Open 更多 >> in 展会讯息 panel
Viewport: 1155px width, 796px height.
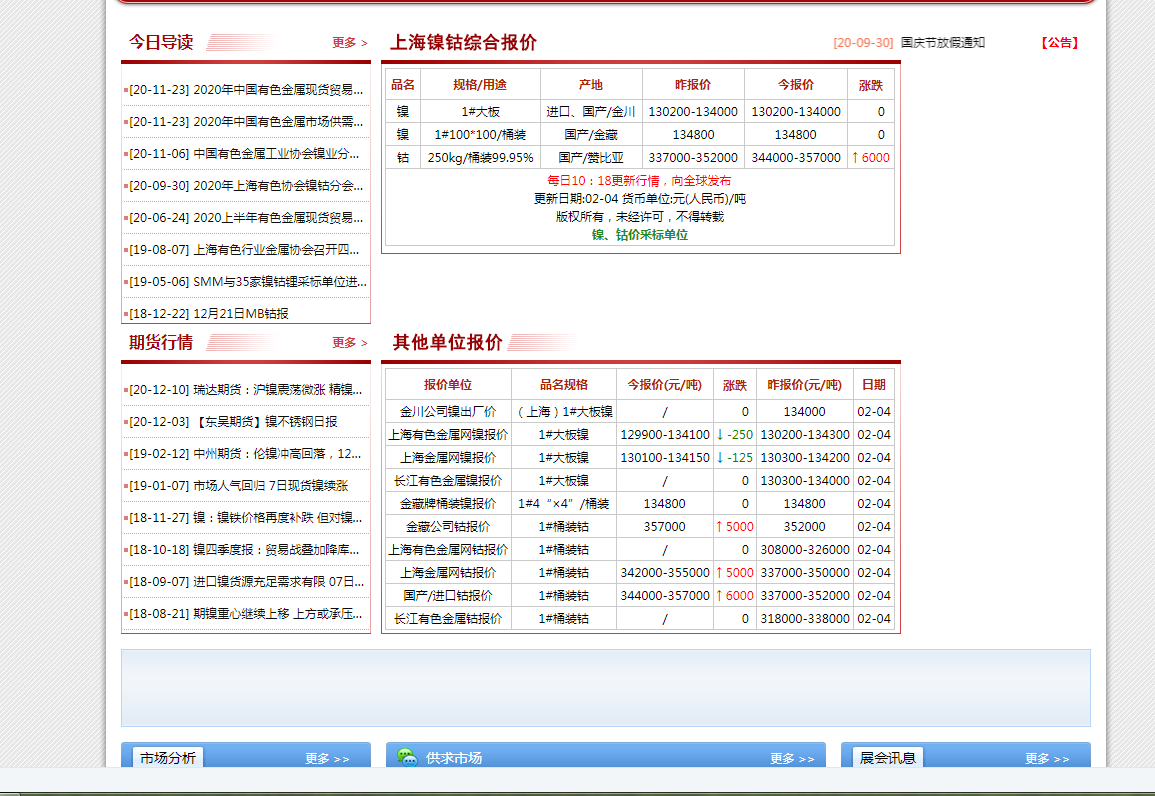[x=1047, y=758]
